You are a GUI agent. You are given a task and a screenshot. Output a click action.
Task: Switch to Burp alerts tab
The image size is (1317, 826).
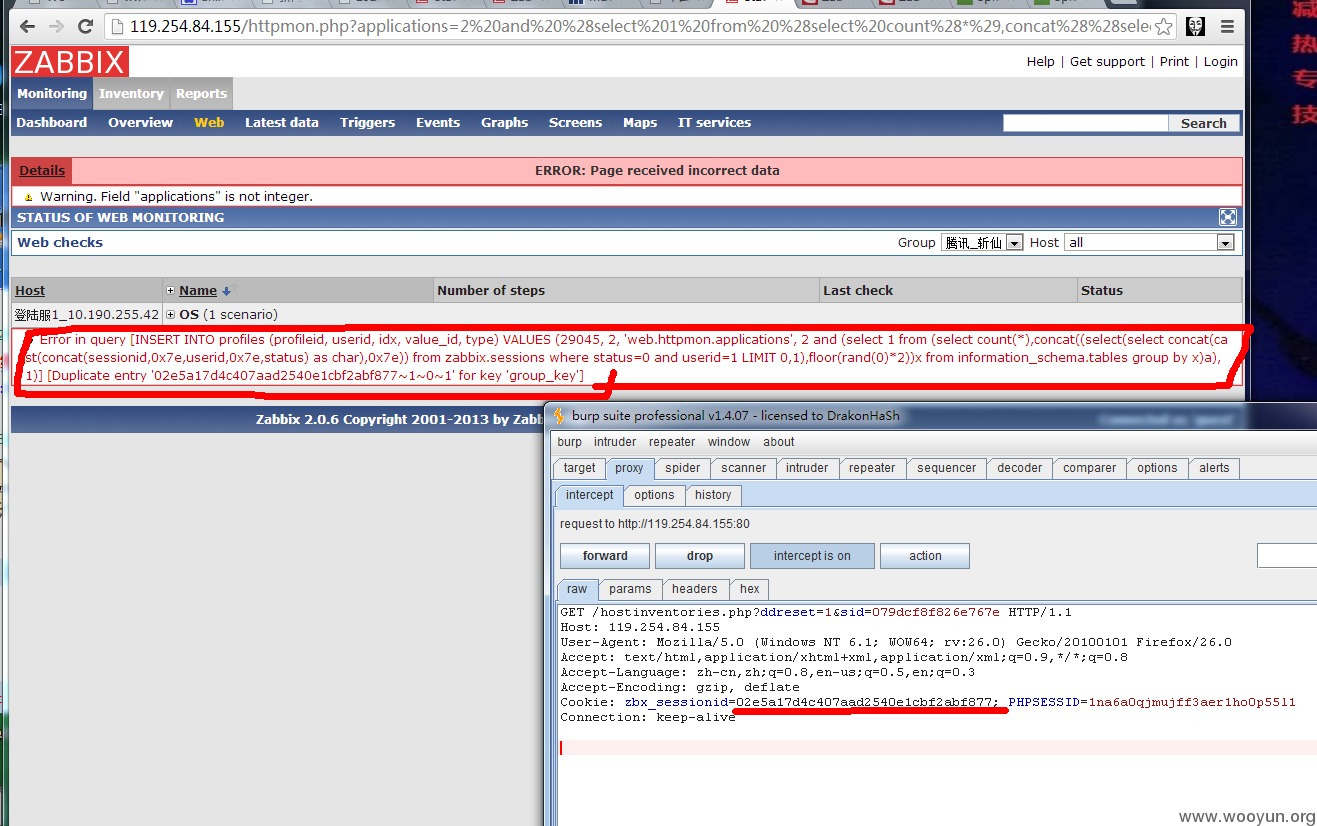click(1214, 468)
